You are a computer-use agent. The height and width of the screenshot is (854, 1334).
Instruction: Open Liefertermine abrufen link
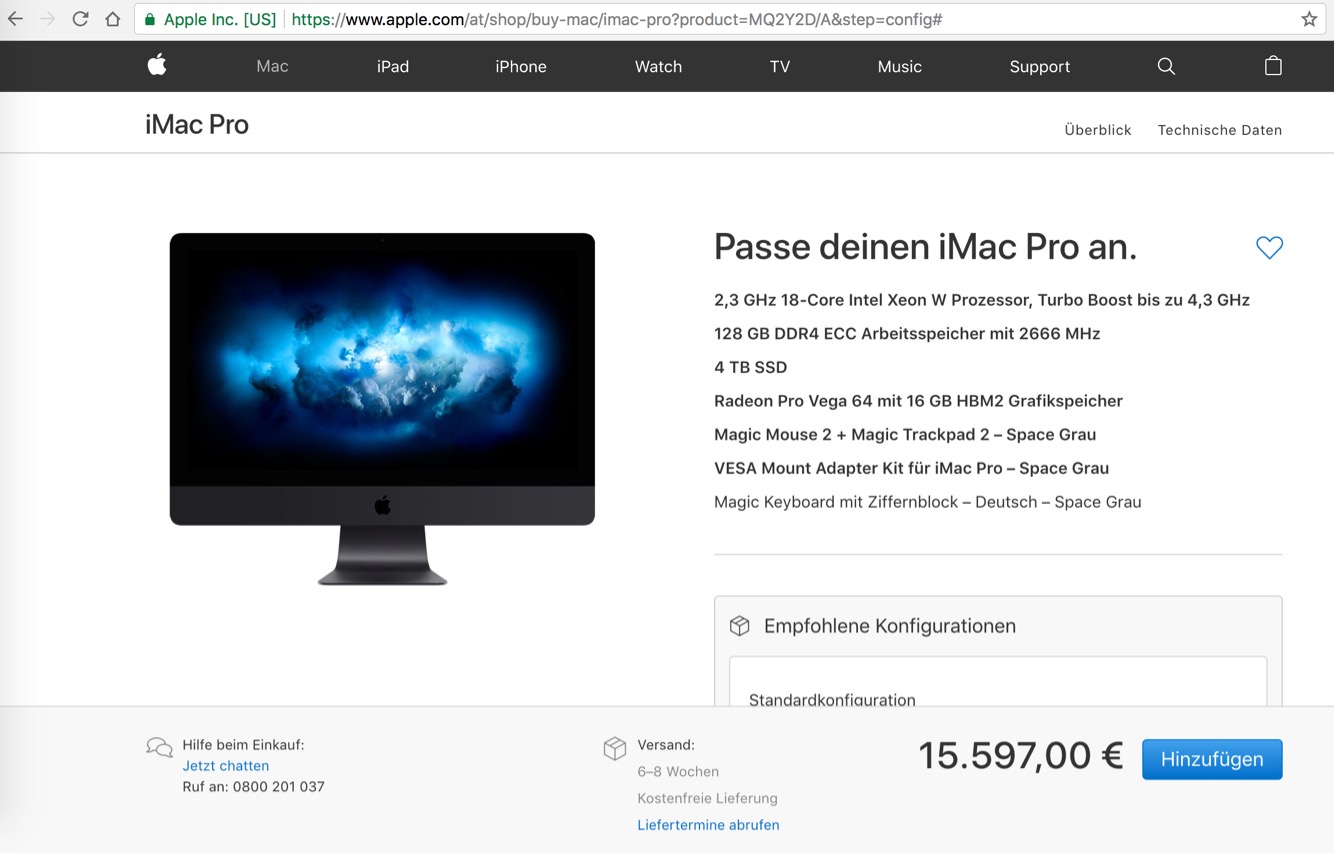click(x=708, y=825)
